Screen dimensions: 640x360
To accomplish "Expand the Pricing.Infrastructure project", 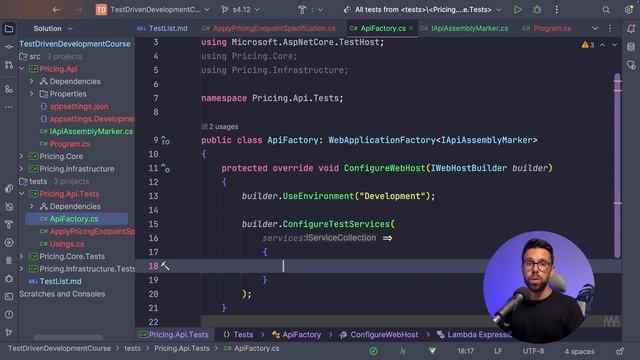I will (x=22, y=169).
